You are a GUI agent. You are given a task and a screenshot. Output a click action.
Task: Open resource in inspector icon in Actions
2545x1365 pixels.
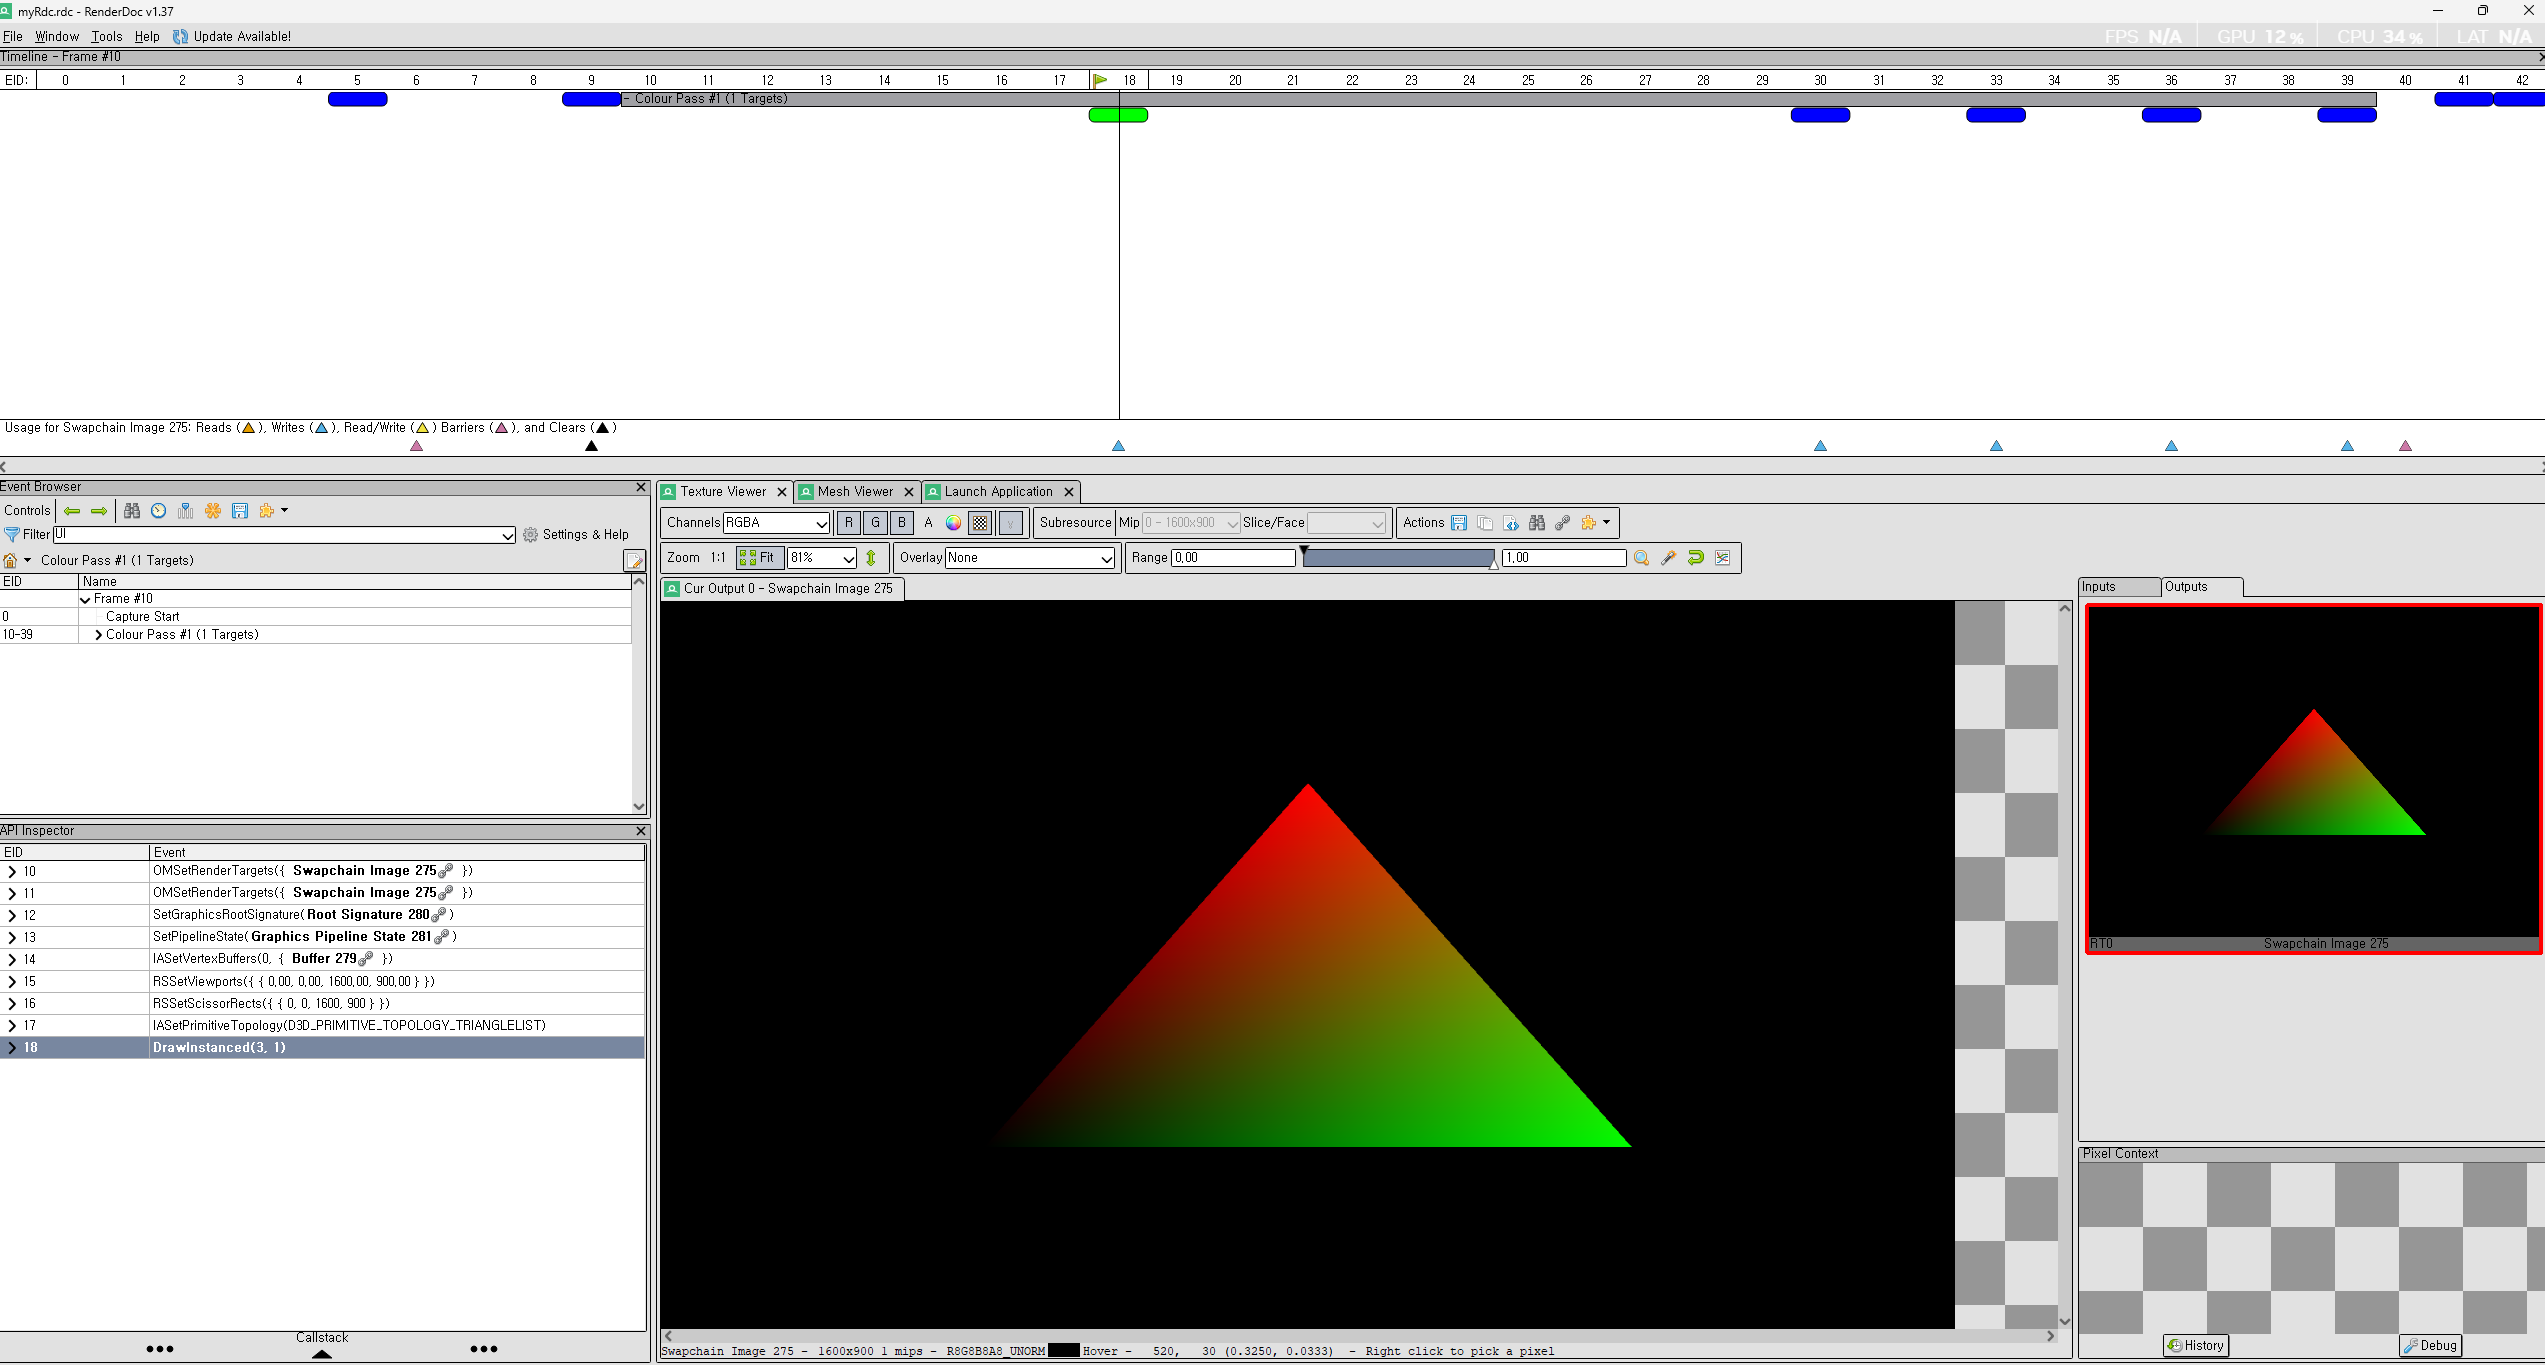click(1511, 523)
